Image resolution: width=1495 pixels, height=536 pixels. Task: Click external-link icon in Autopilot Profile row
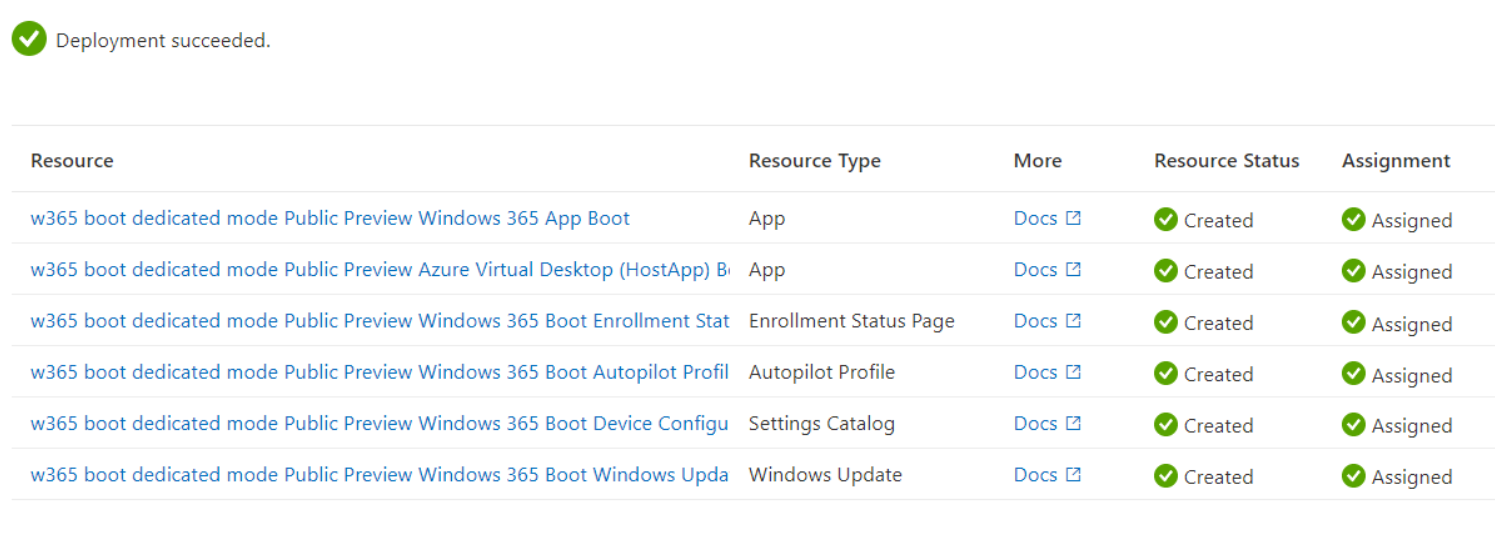tap(1073, 372)
